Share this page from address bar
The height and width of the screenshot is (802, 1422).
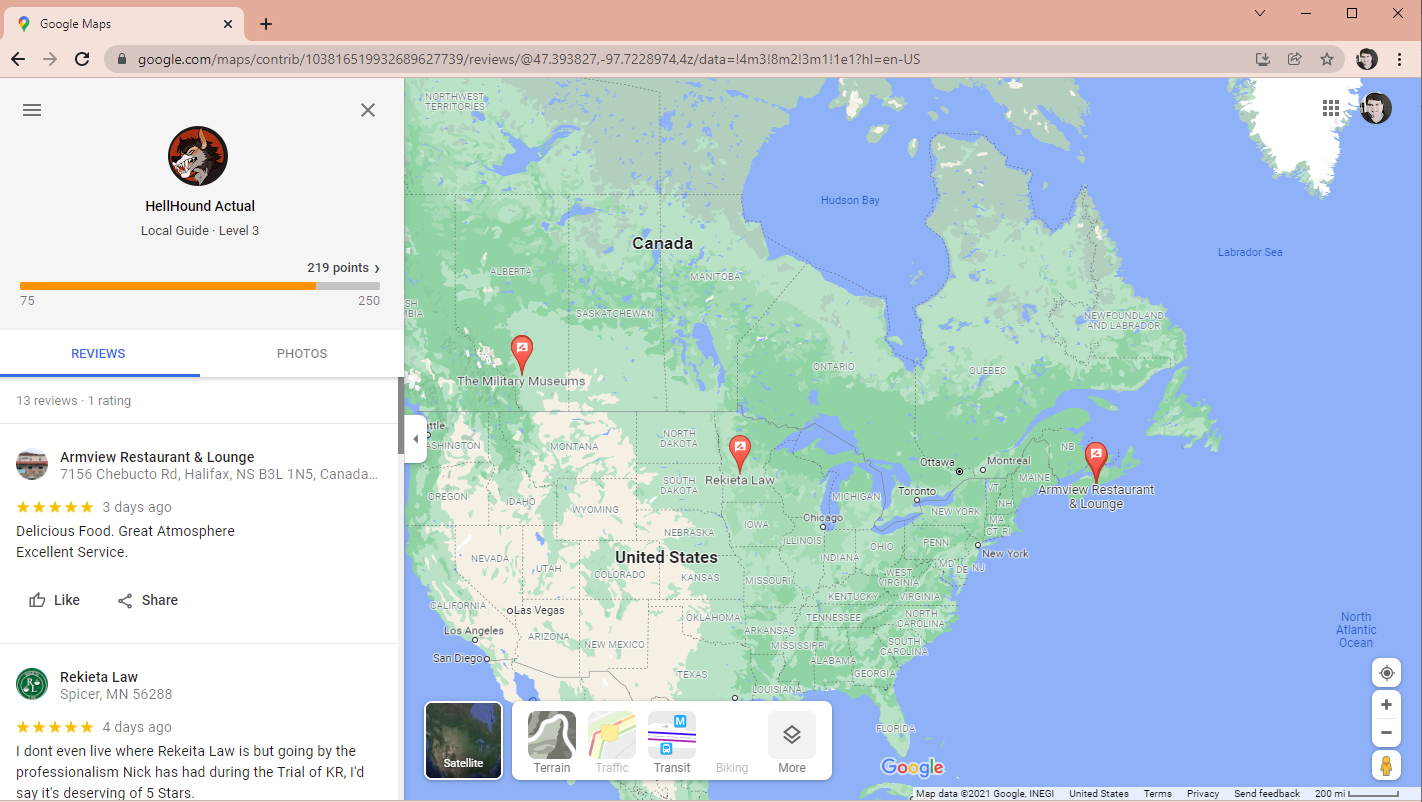click(1295, 59)
